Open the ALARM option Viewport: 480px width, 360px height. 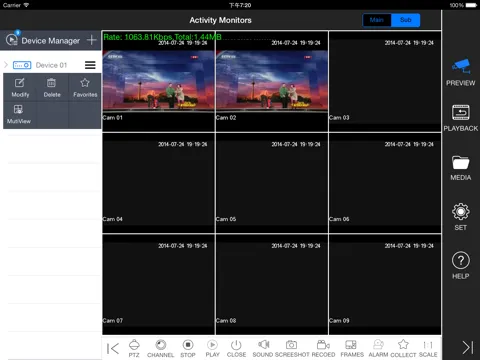[x=378, y=348]
